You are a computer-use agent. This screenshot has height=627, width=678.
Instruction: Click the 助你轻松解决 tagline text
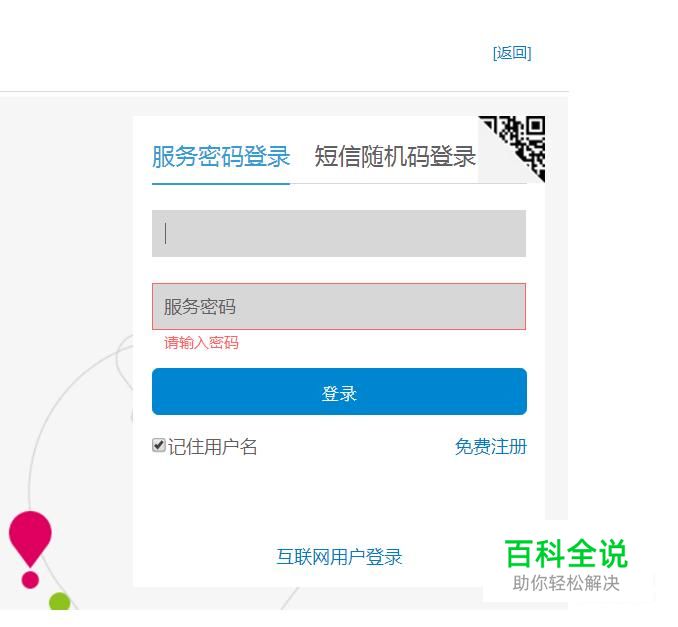coord(566,583)
